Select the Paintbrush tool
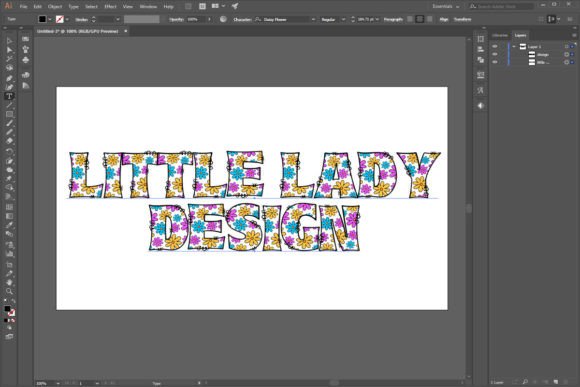 [x=9, y=123]
